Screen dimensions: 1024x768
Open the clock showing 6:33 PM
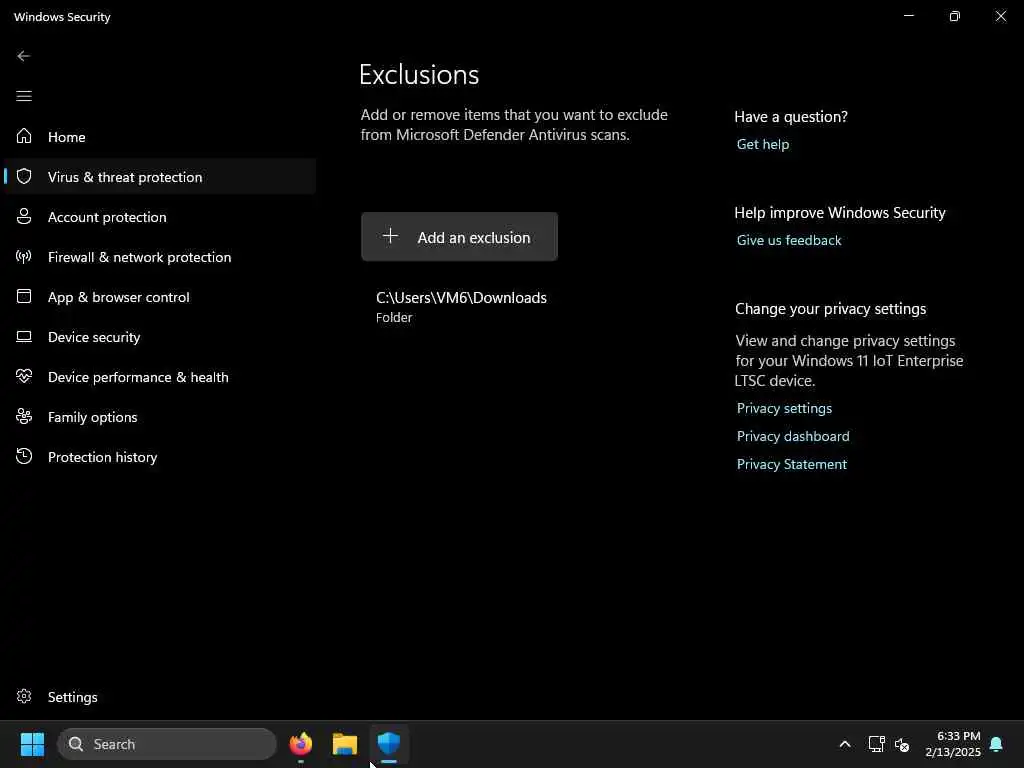coord(953,744)
